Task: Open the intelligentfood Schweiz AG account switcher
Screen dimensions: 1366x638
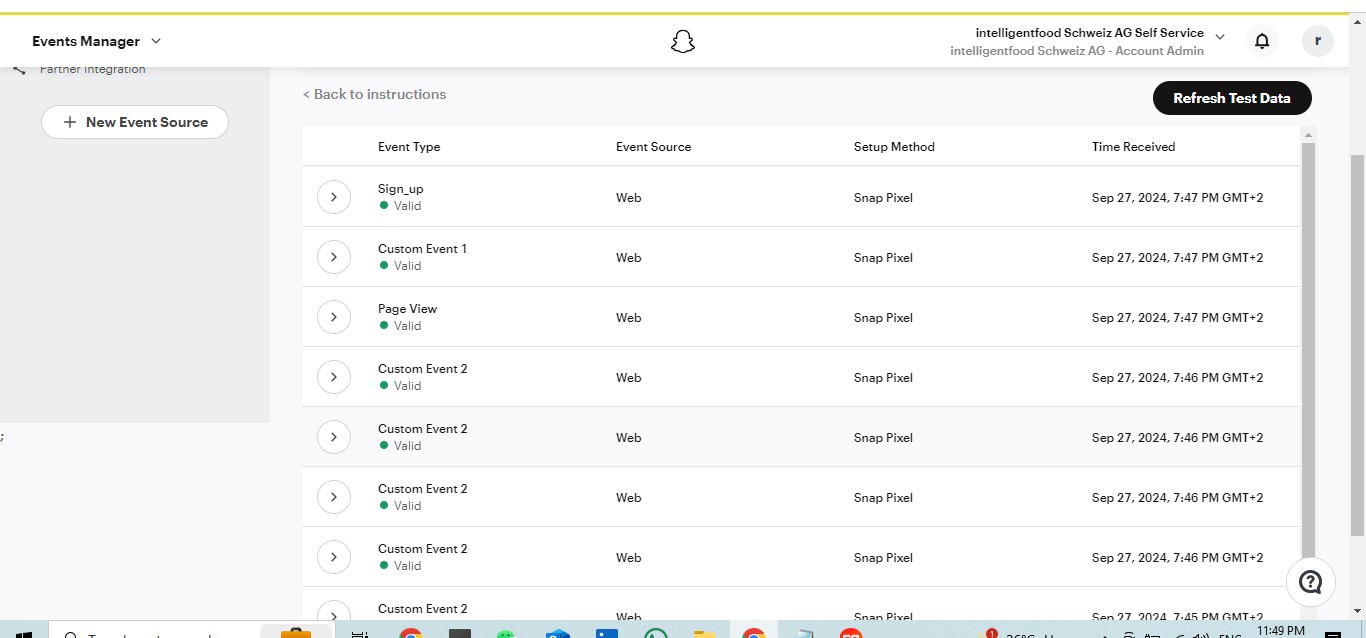Action: click(x=1087, y=41)
